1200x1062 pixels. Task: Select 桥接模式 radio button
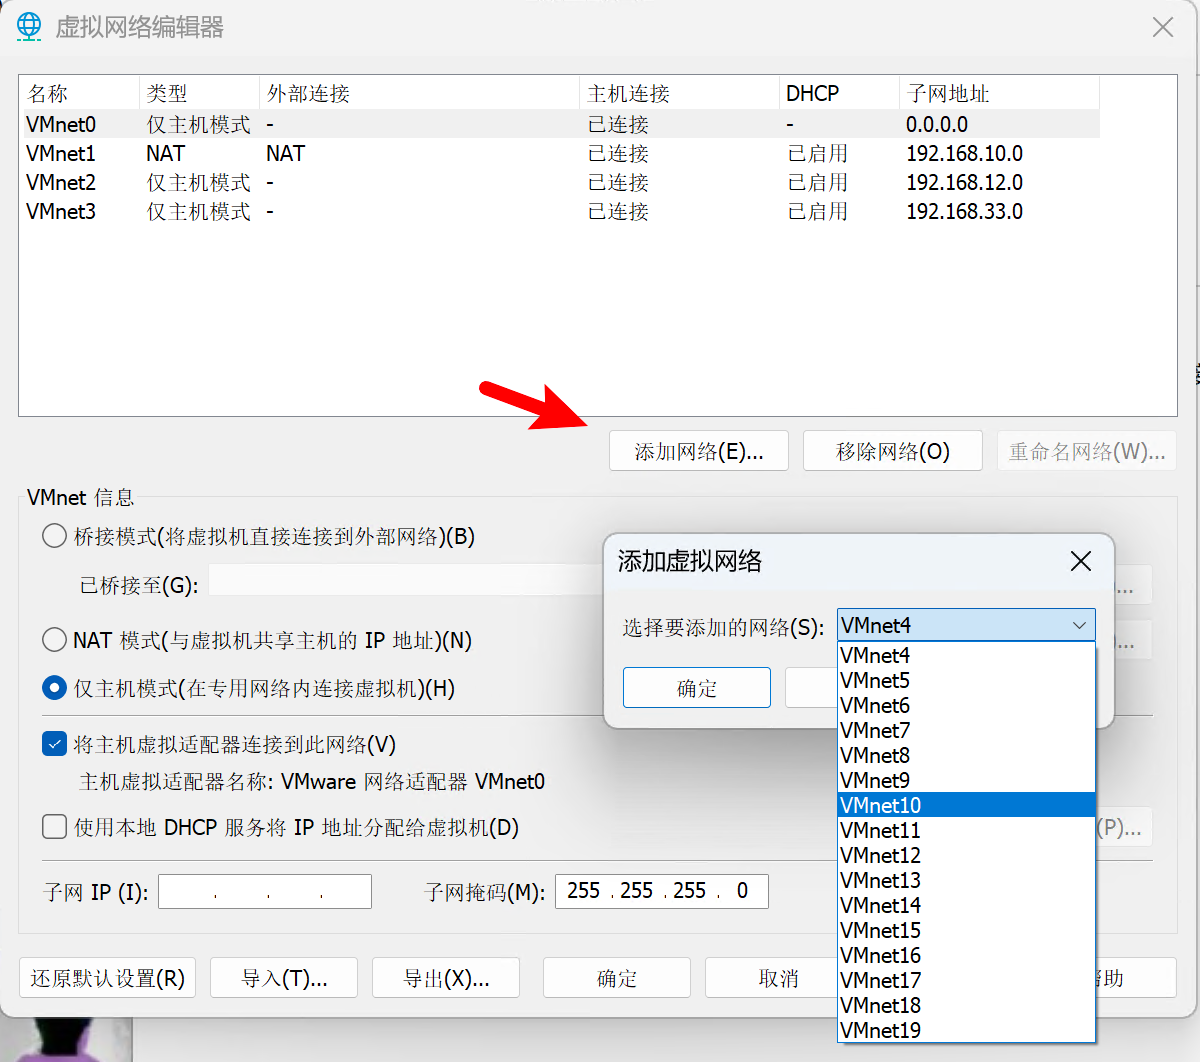pos(55,536)
